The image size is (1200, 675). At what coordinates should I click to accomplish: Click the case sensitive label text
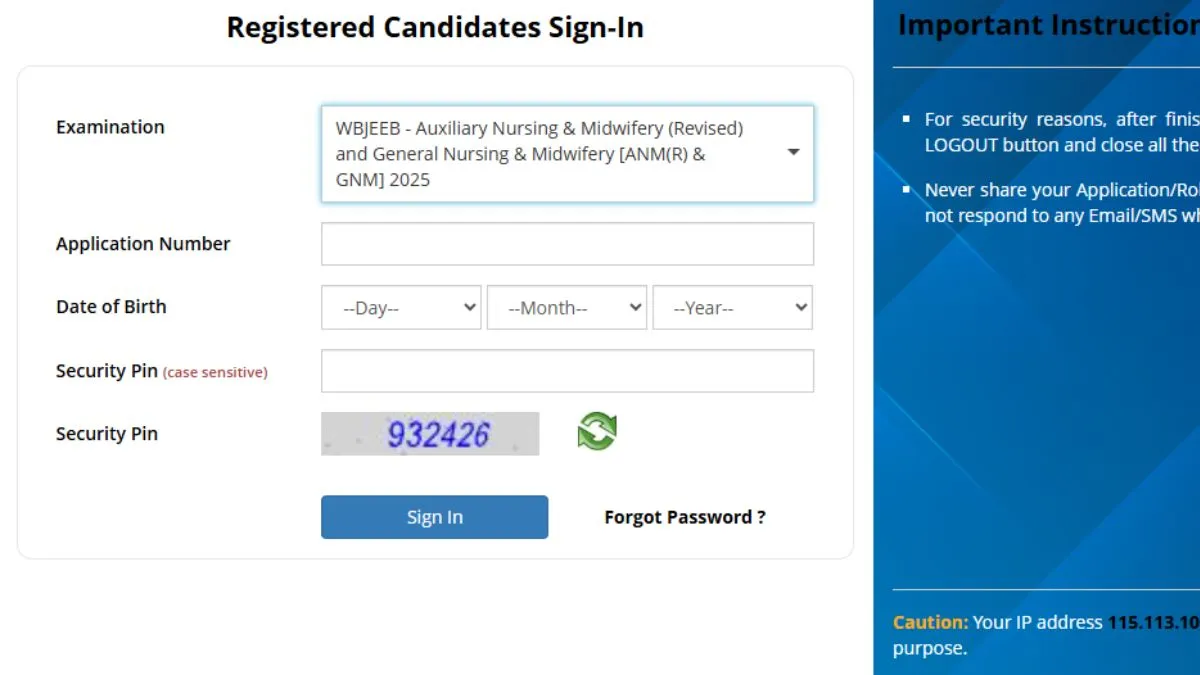point(216,372)
